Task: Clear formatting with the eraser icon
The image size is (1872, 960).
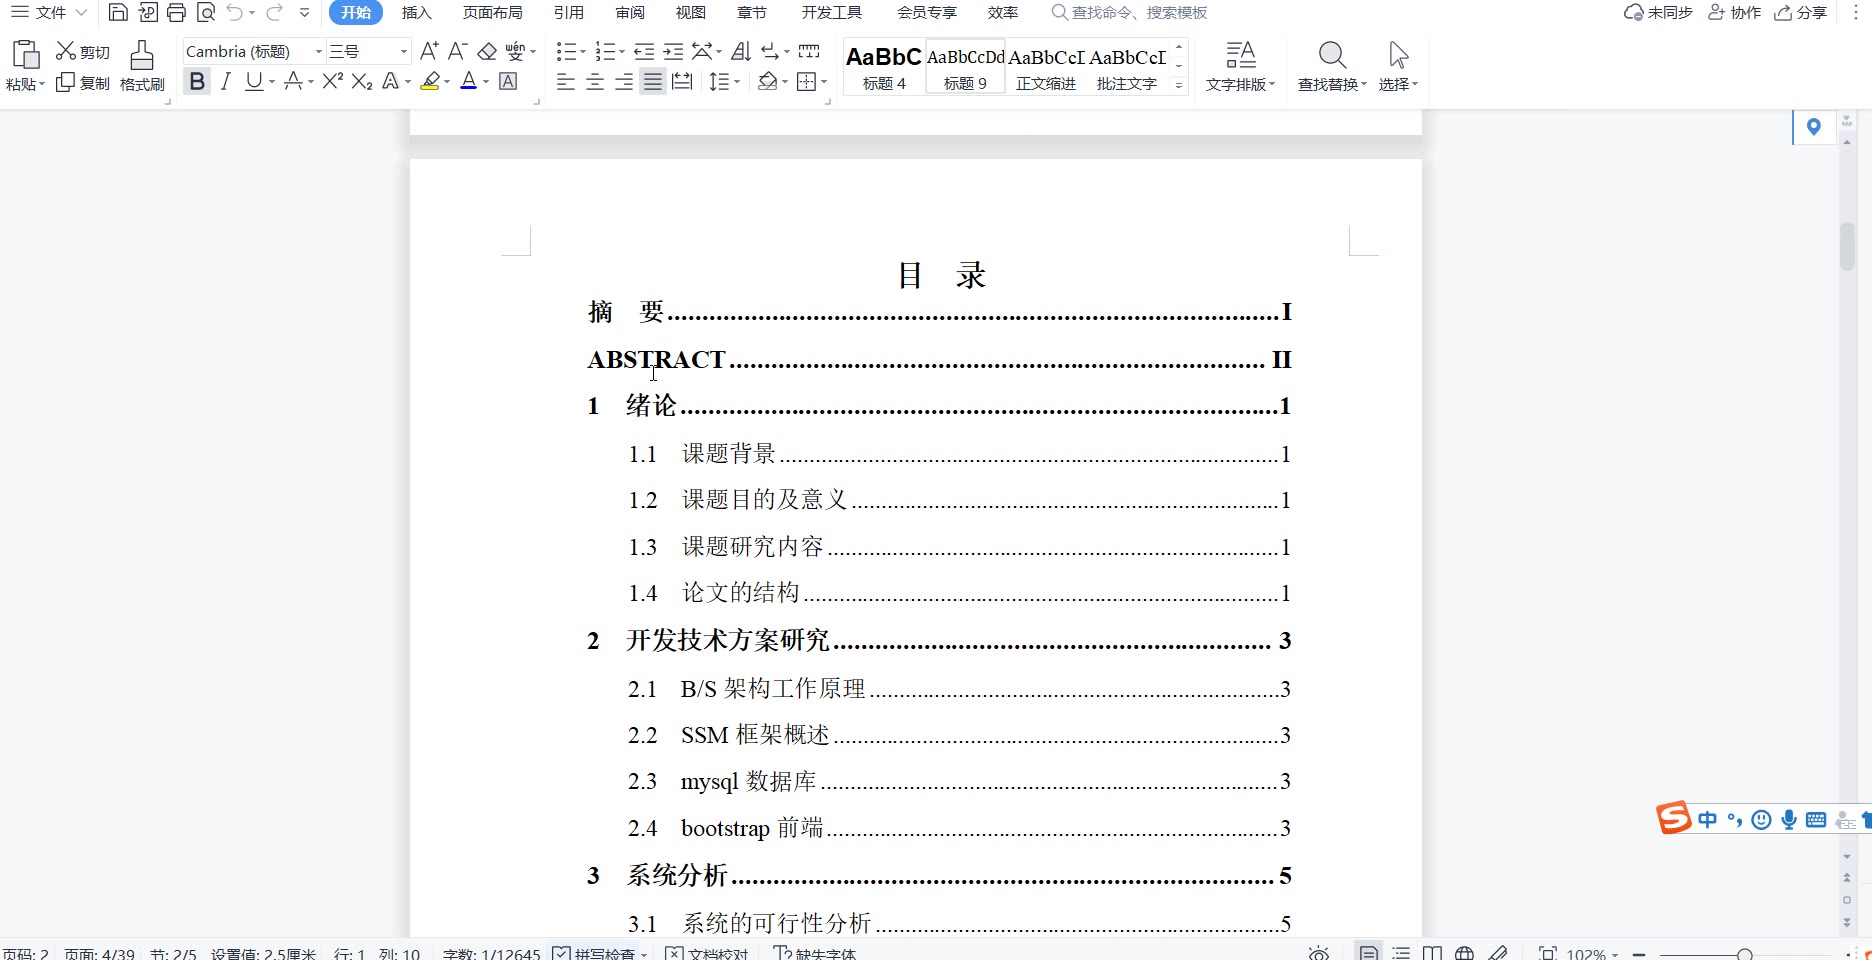Action: point(487,51)
